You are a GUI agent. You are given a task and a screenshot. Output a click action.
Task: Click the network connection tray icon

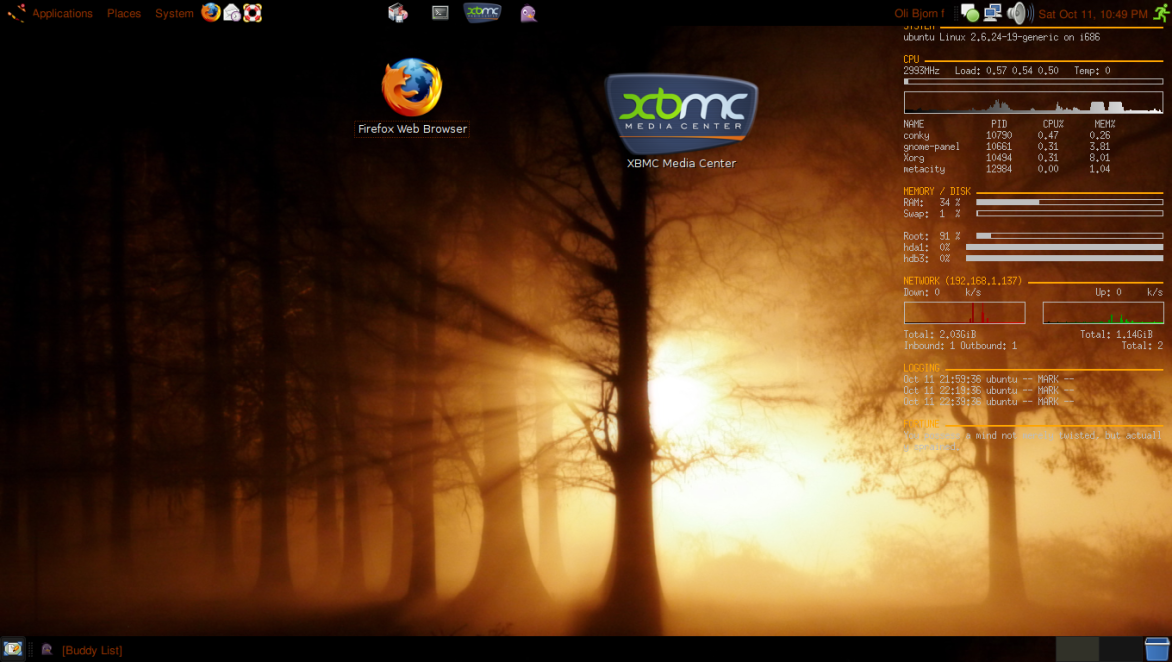tap(992, 13)
